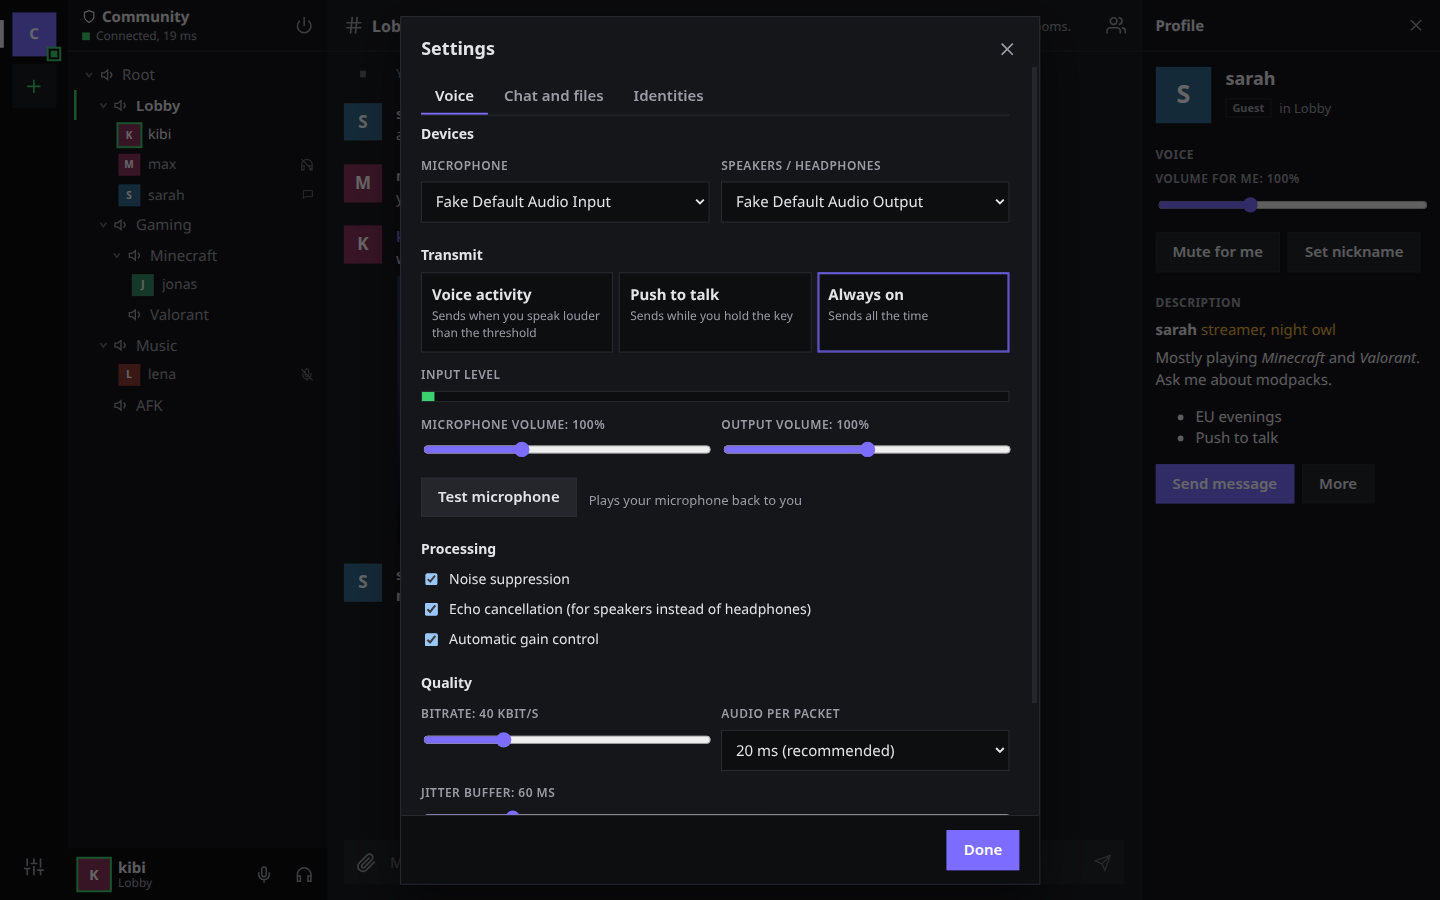Select the Community server avatar C
Screen dimensions: 1440x900
[x=34, y=34]
